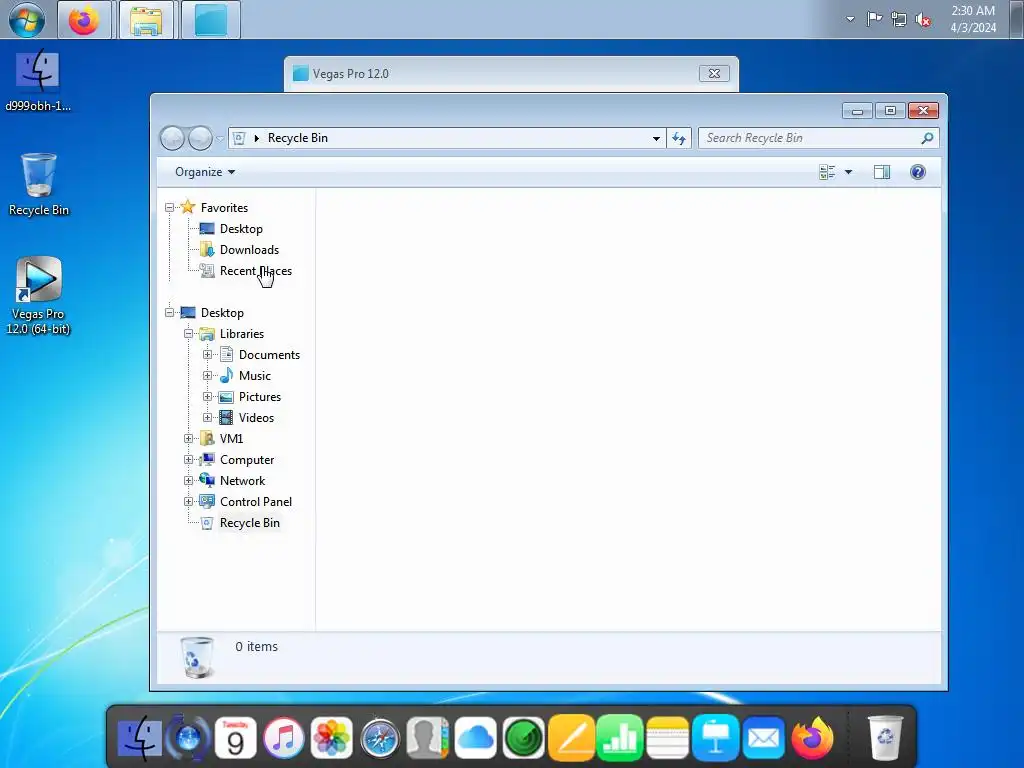Open Pages from the dock

[x=571, y=739]
